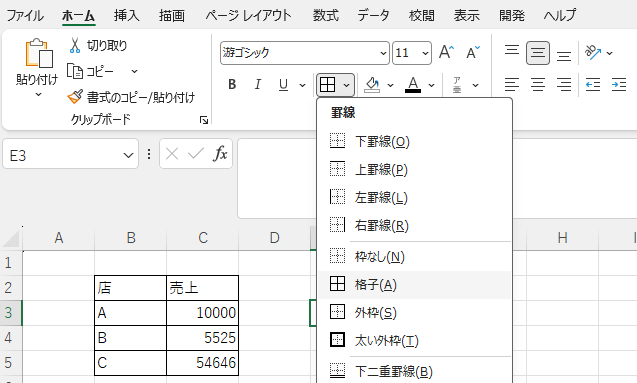The image size is (637, 383).
Task: Click the borders grid icon button
Action: (327, 85)
